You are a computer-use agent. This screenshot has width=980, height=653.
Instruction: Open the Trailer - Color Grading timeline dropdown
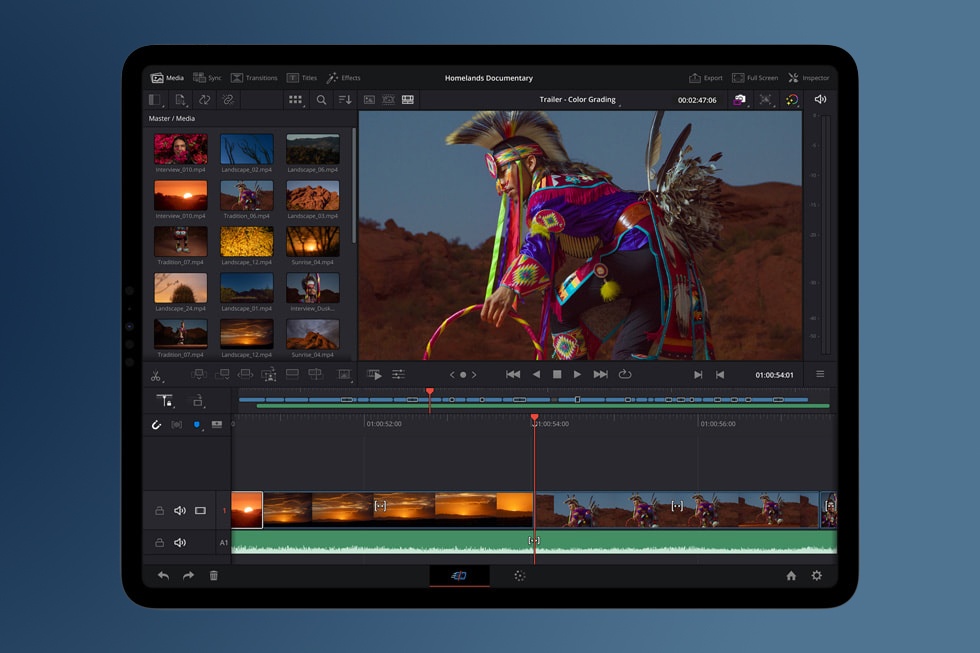[579, 100]
